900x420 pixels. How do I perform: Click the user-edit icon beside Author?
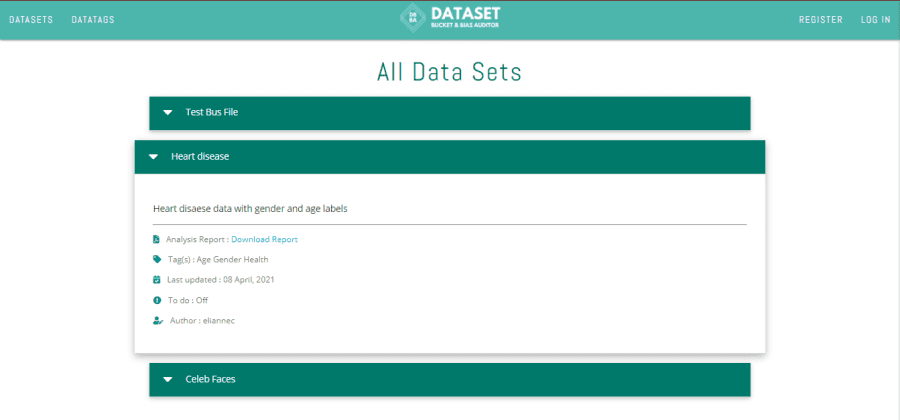pos(158,321)
